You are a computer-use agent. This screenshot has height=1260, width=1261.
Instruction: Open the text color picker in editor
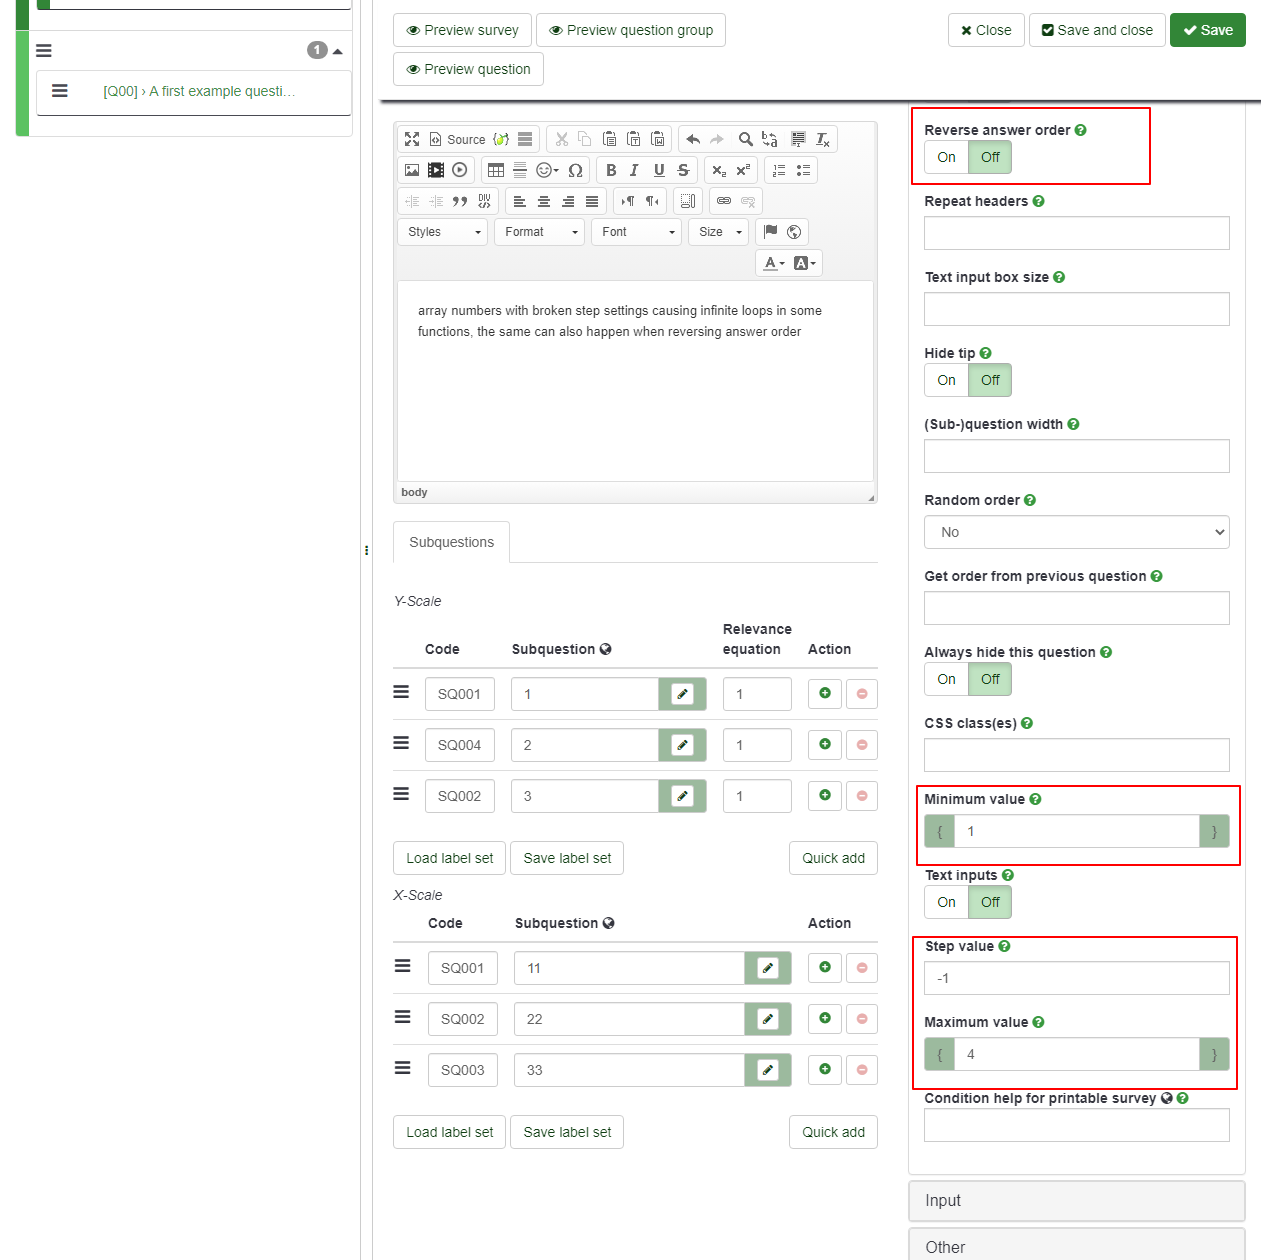point(773,263)
